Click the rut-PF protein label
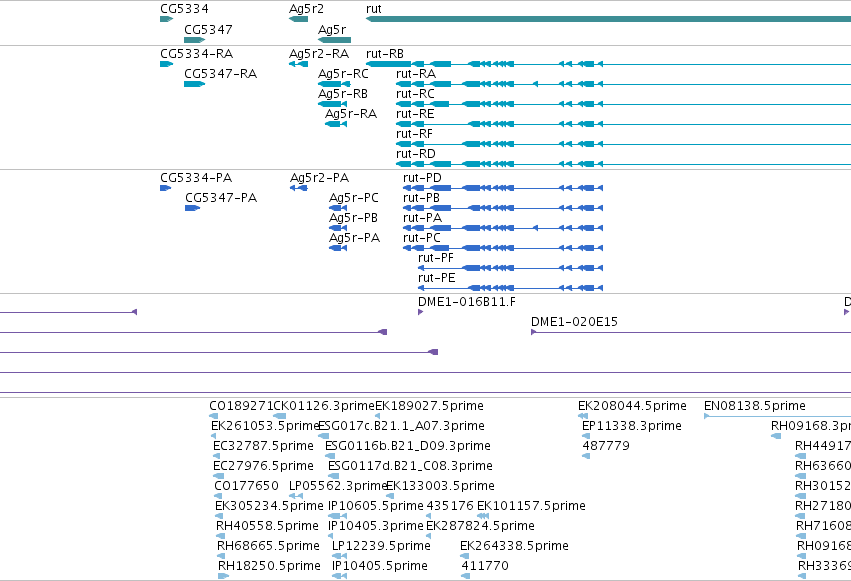This screenshot has width=851, height=581. tap(435, 258)
